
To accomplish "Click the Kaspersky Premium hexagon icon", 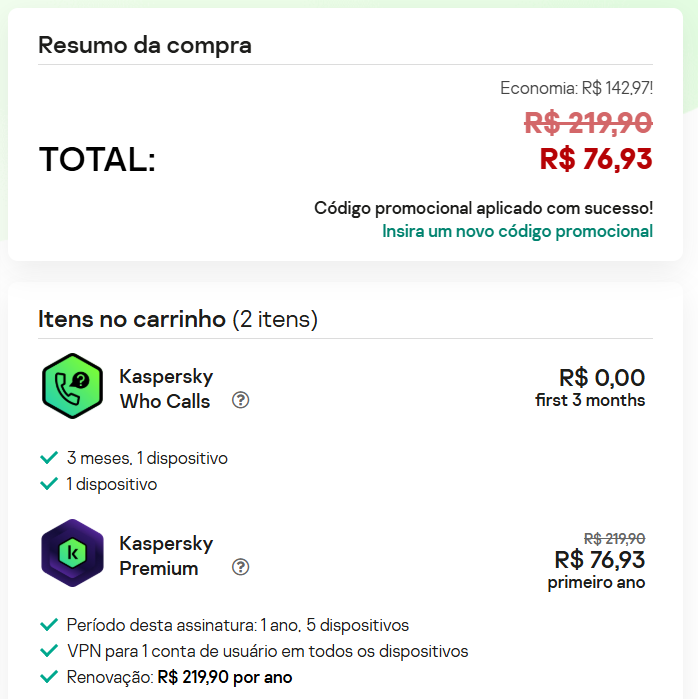I will tap(72, 553).
